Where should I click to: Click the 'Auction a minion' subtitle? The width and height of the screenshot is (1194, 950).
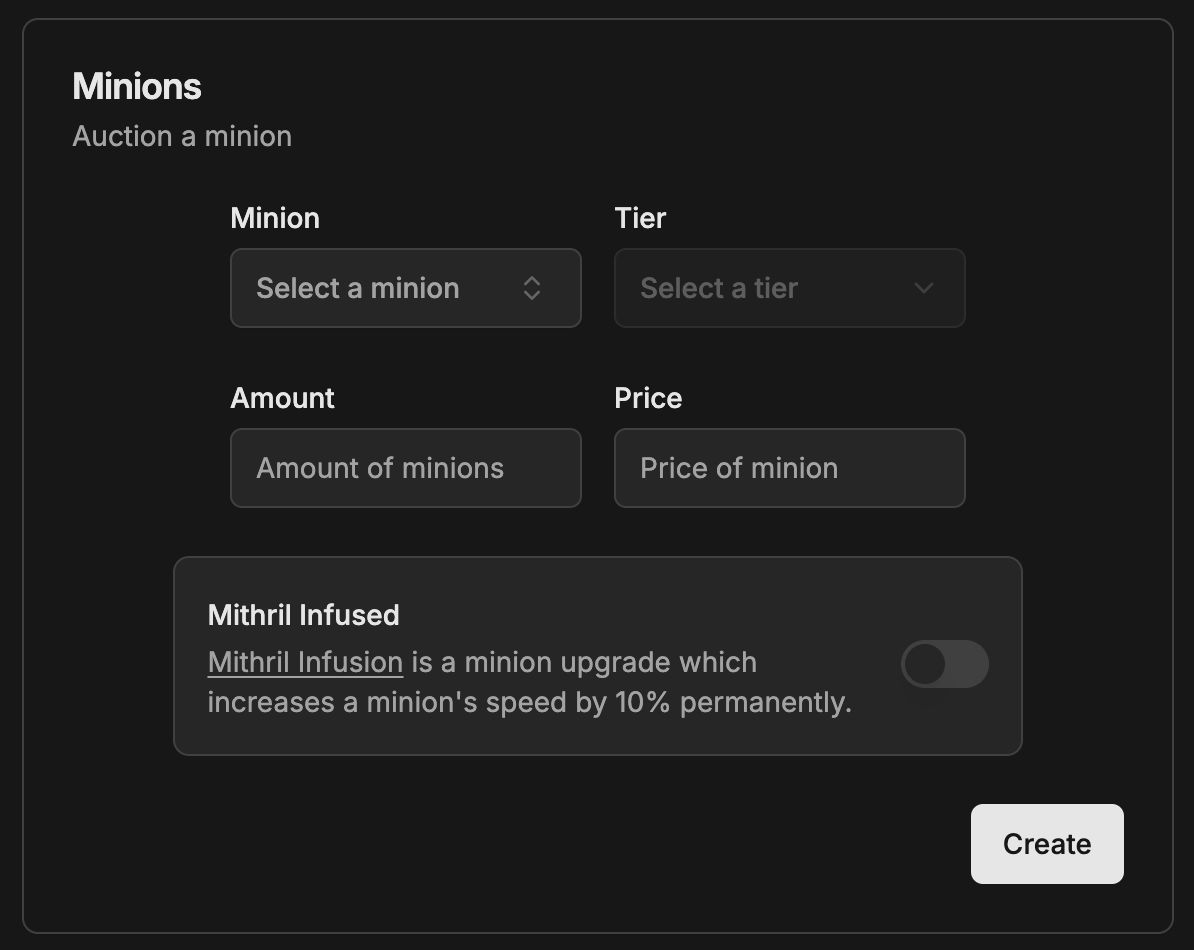[182, 136]
